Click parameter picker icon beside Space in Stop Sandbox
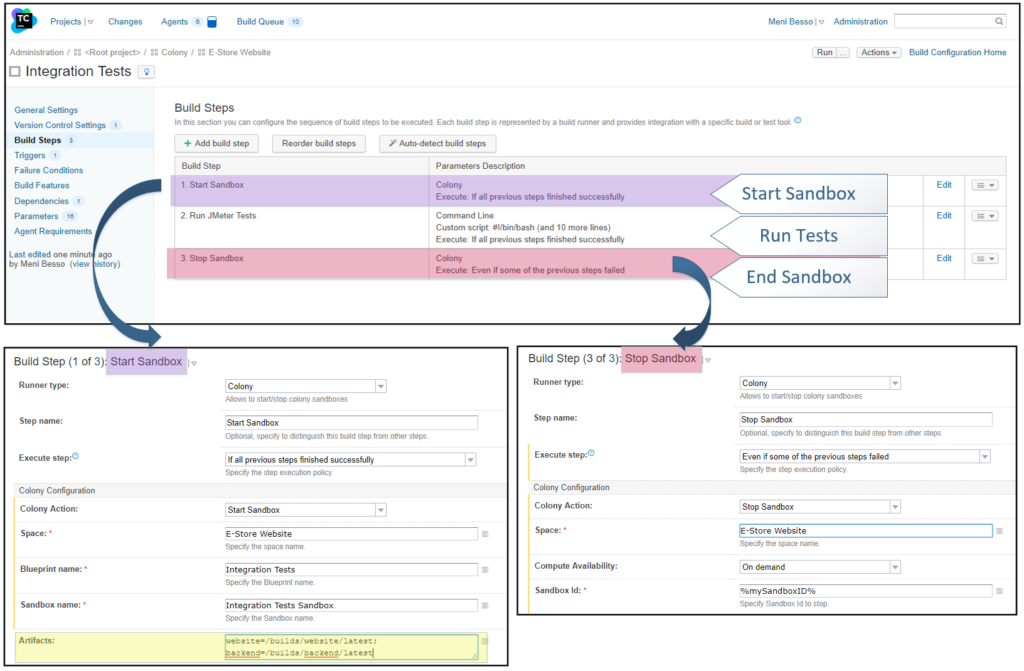Viewport: 1024px width, 671px height. coord(999,531)
